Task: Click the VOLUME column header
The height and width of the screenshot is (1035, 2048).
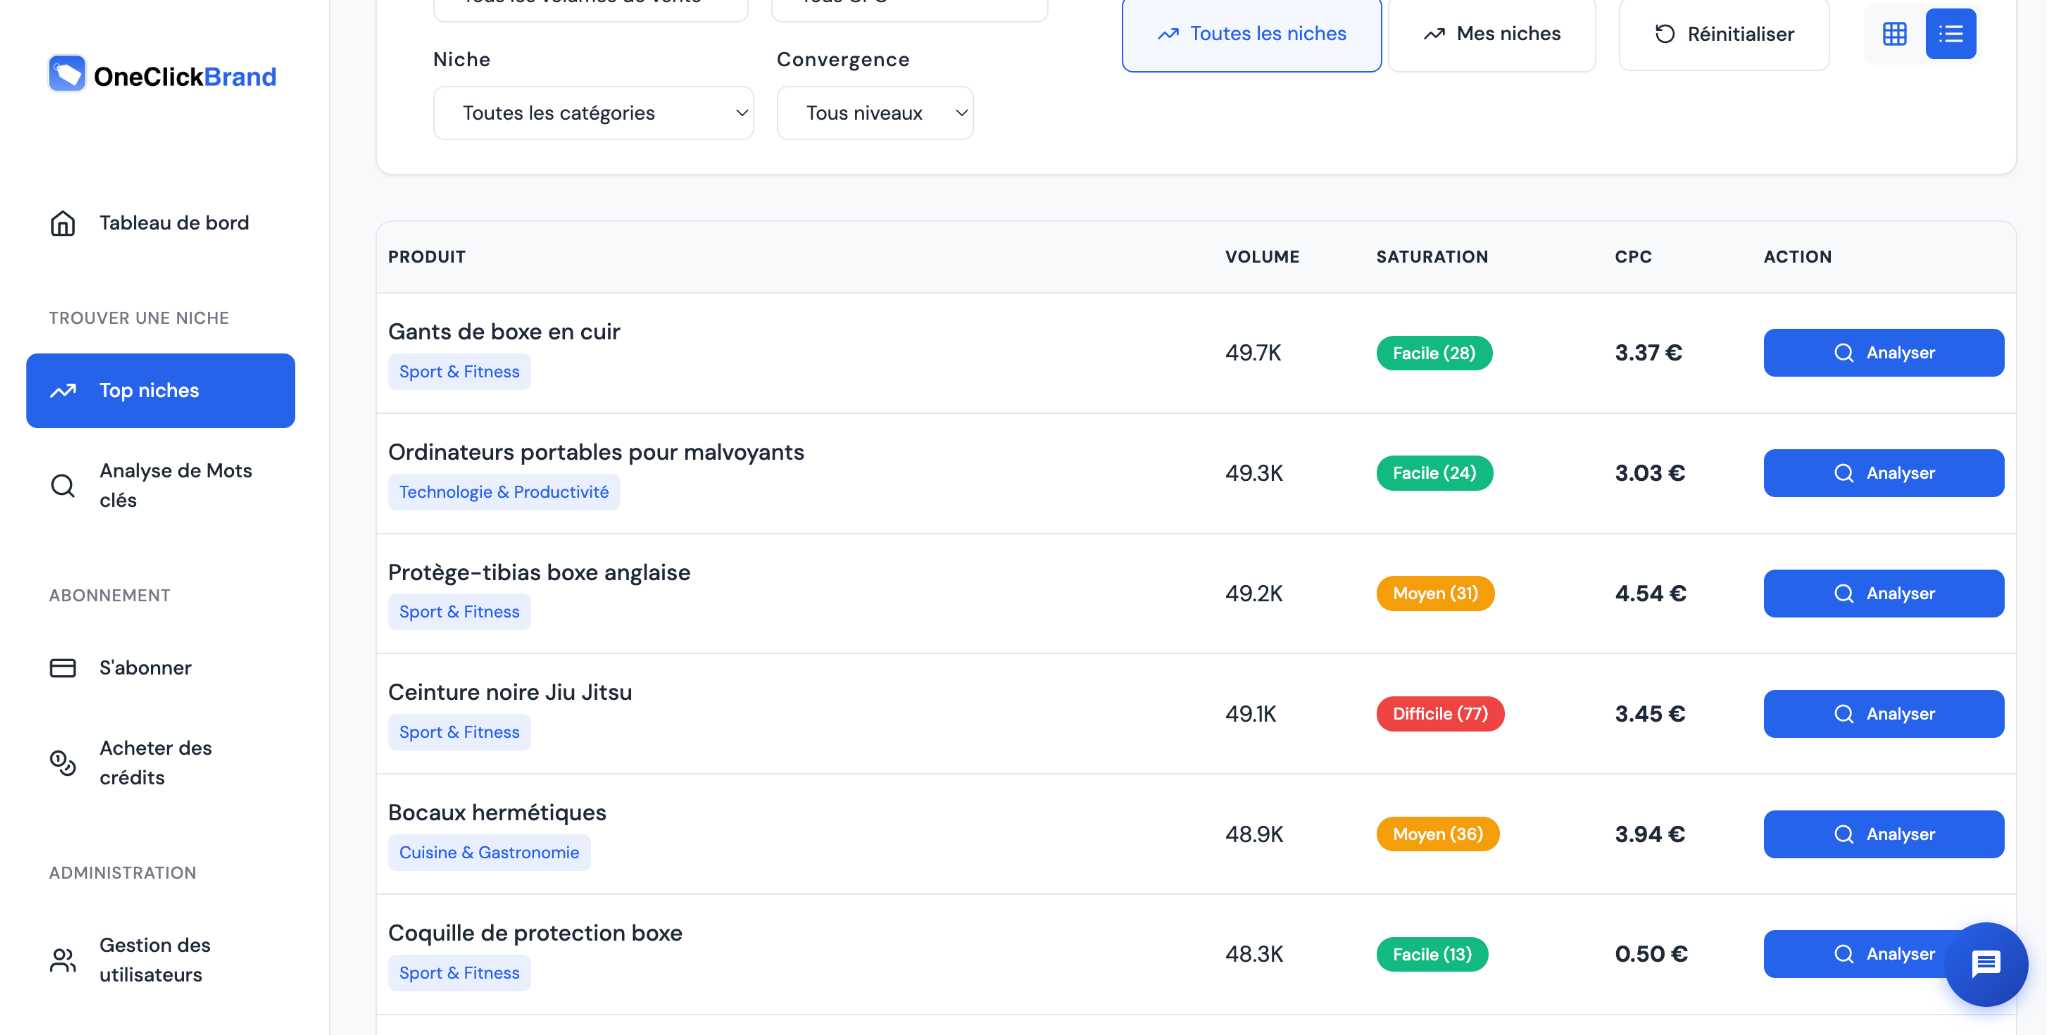Action: [x=1262, y=257]
